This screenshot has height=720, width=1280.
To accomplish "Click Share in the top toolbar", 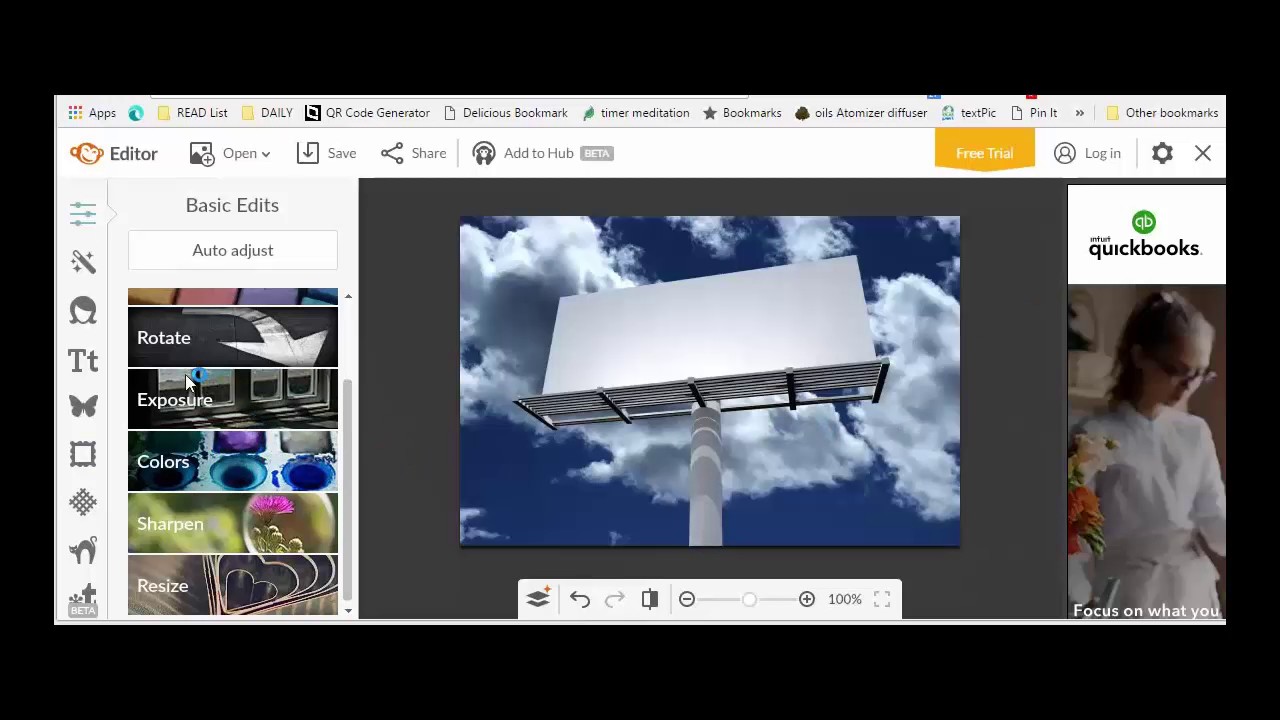I will [413, 153].
